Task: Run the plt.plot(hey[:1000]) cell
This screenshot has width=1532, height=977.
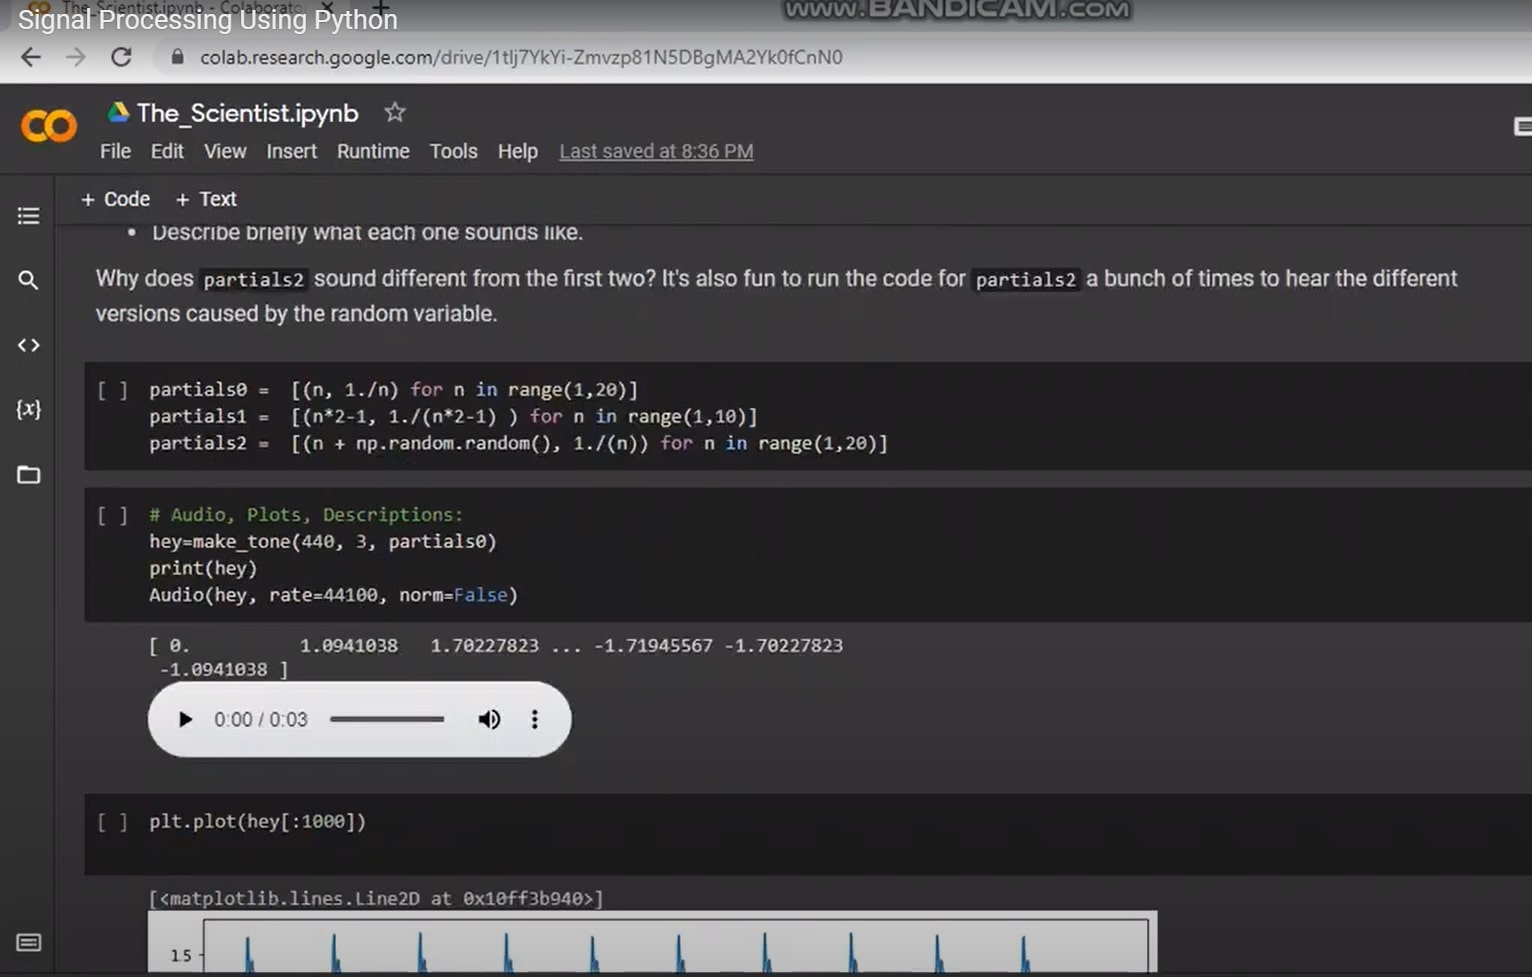Action: [x=112, y=822]
